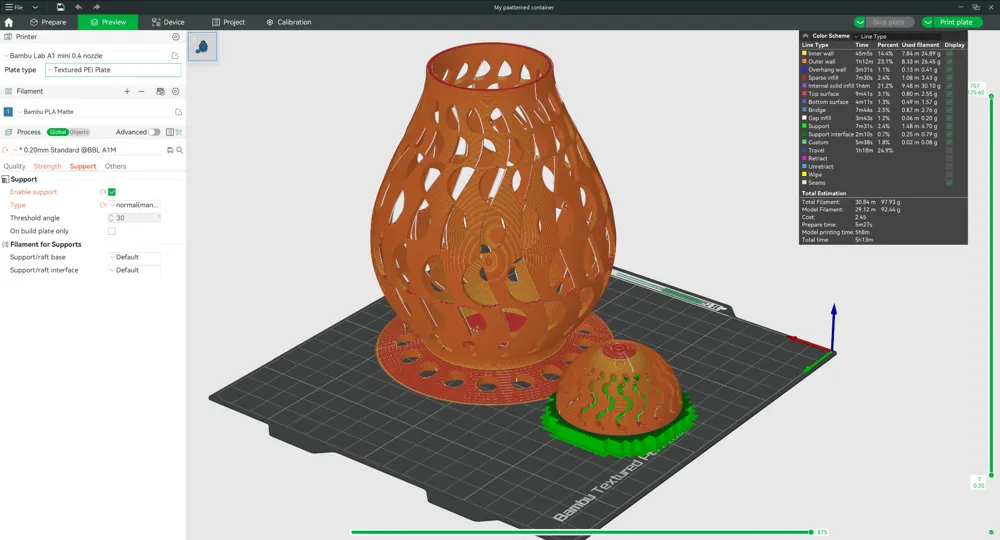Viewport: 1000px width, 540px height.
Task: Reset the process preset with the orange arrow
Action: 5,150
